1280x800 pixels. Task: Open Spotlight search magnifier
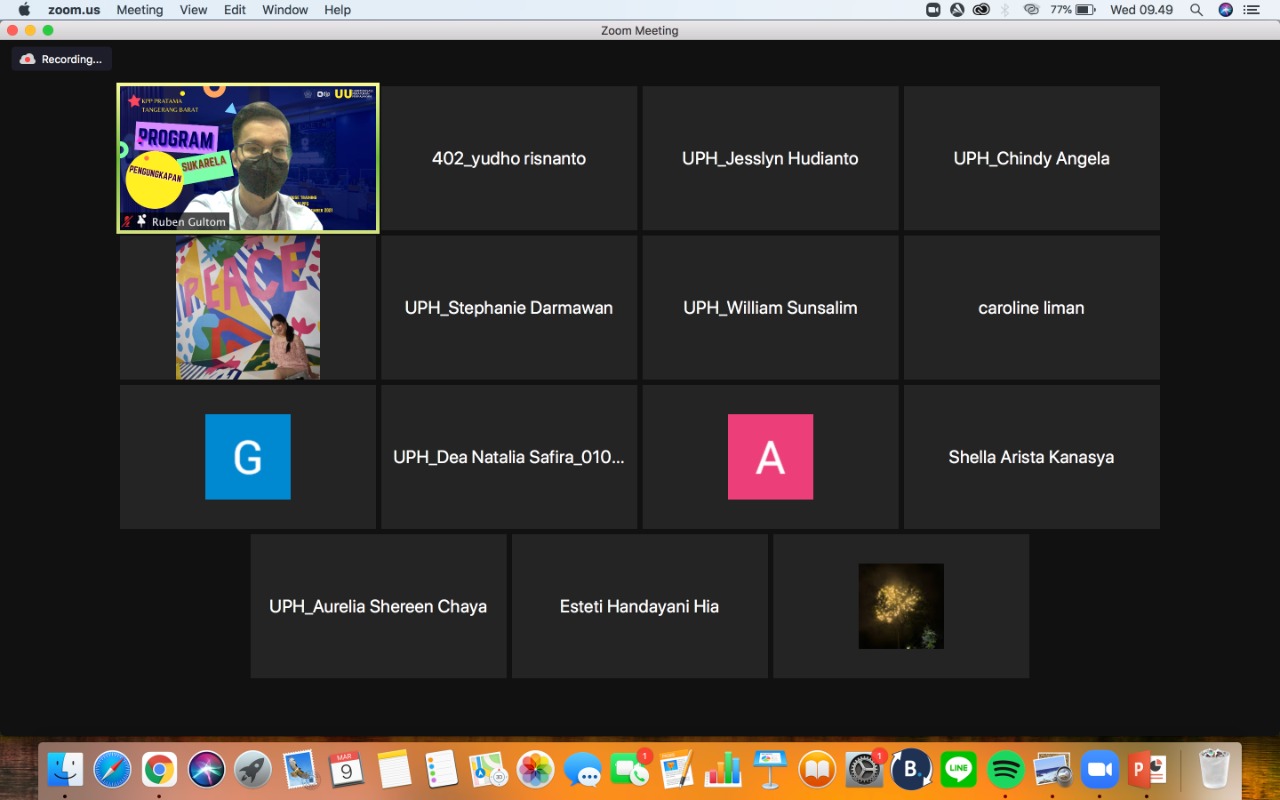(x=1196, y=10)
